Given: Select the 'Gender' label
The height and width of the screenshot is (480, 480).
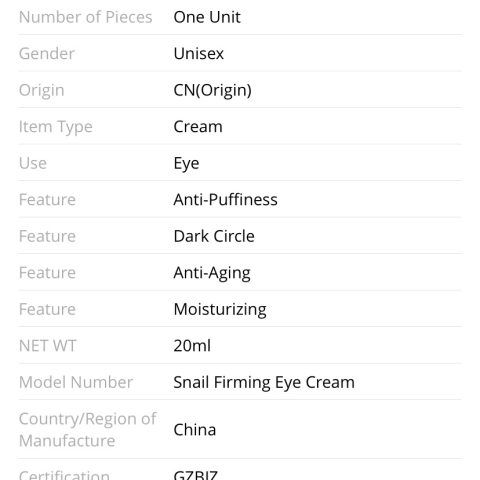Looking at the screenshot, I should [x=47, y=53].
